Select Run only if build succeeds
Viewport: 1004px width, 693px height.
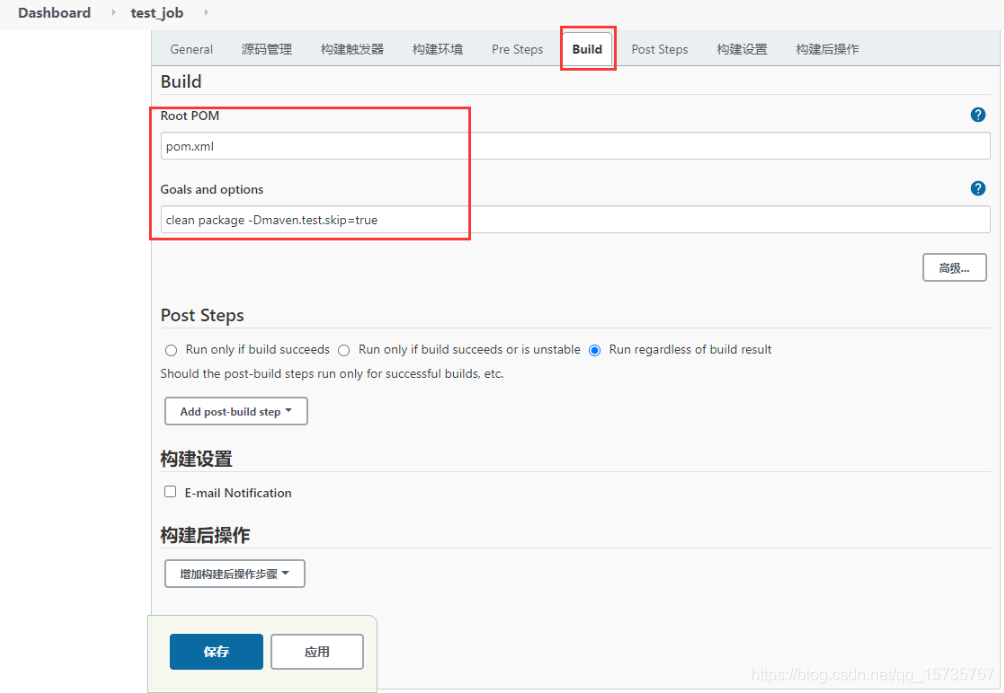(x=171, y=350)
